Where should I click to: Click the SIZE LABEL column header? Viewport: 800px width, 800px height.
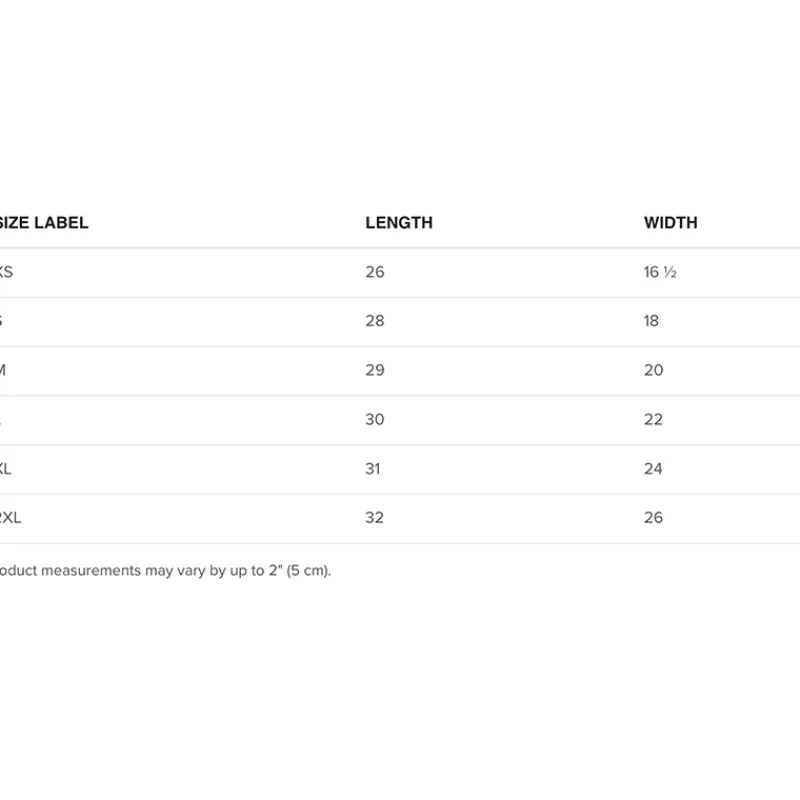(44, 223)
